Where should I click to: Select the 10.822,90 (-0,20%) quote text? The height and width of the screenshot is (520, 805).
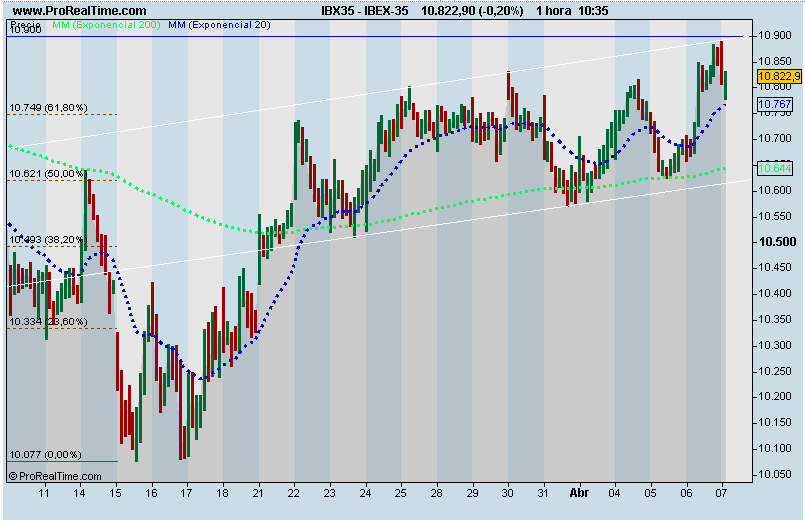[x=472, y=11]
